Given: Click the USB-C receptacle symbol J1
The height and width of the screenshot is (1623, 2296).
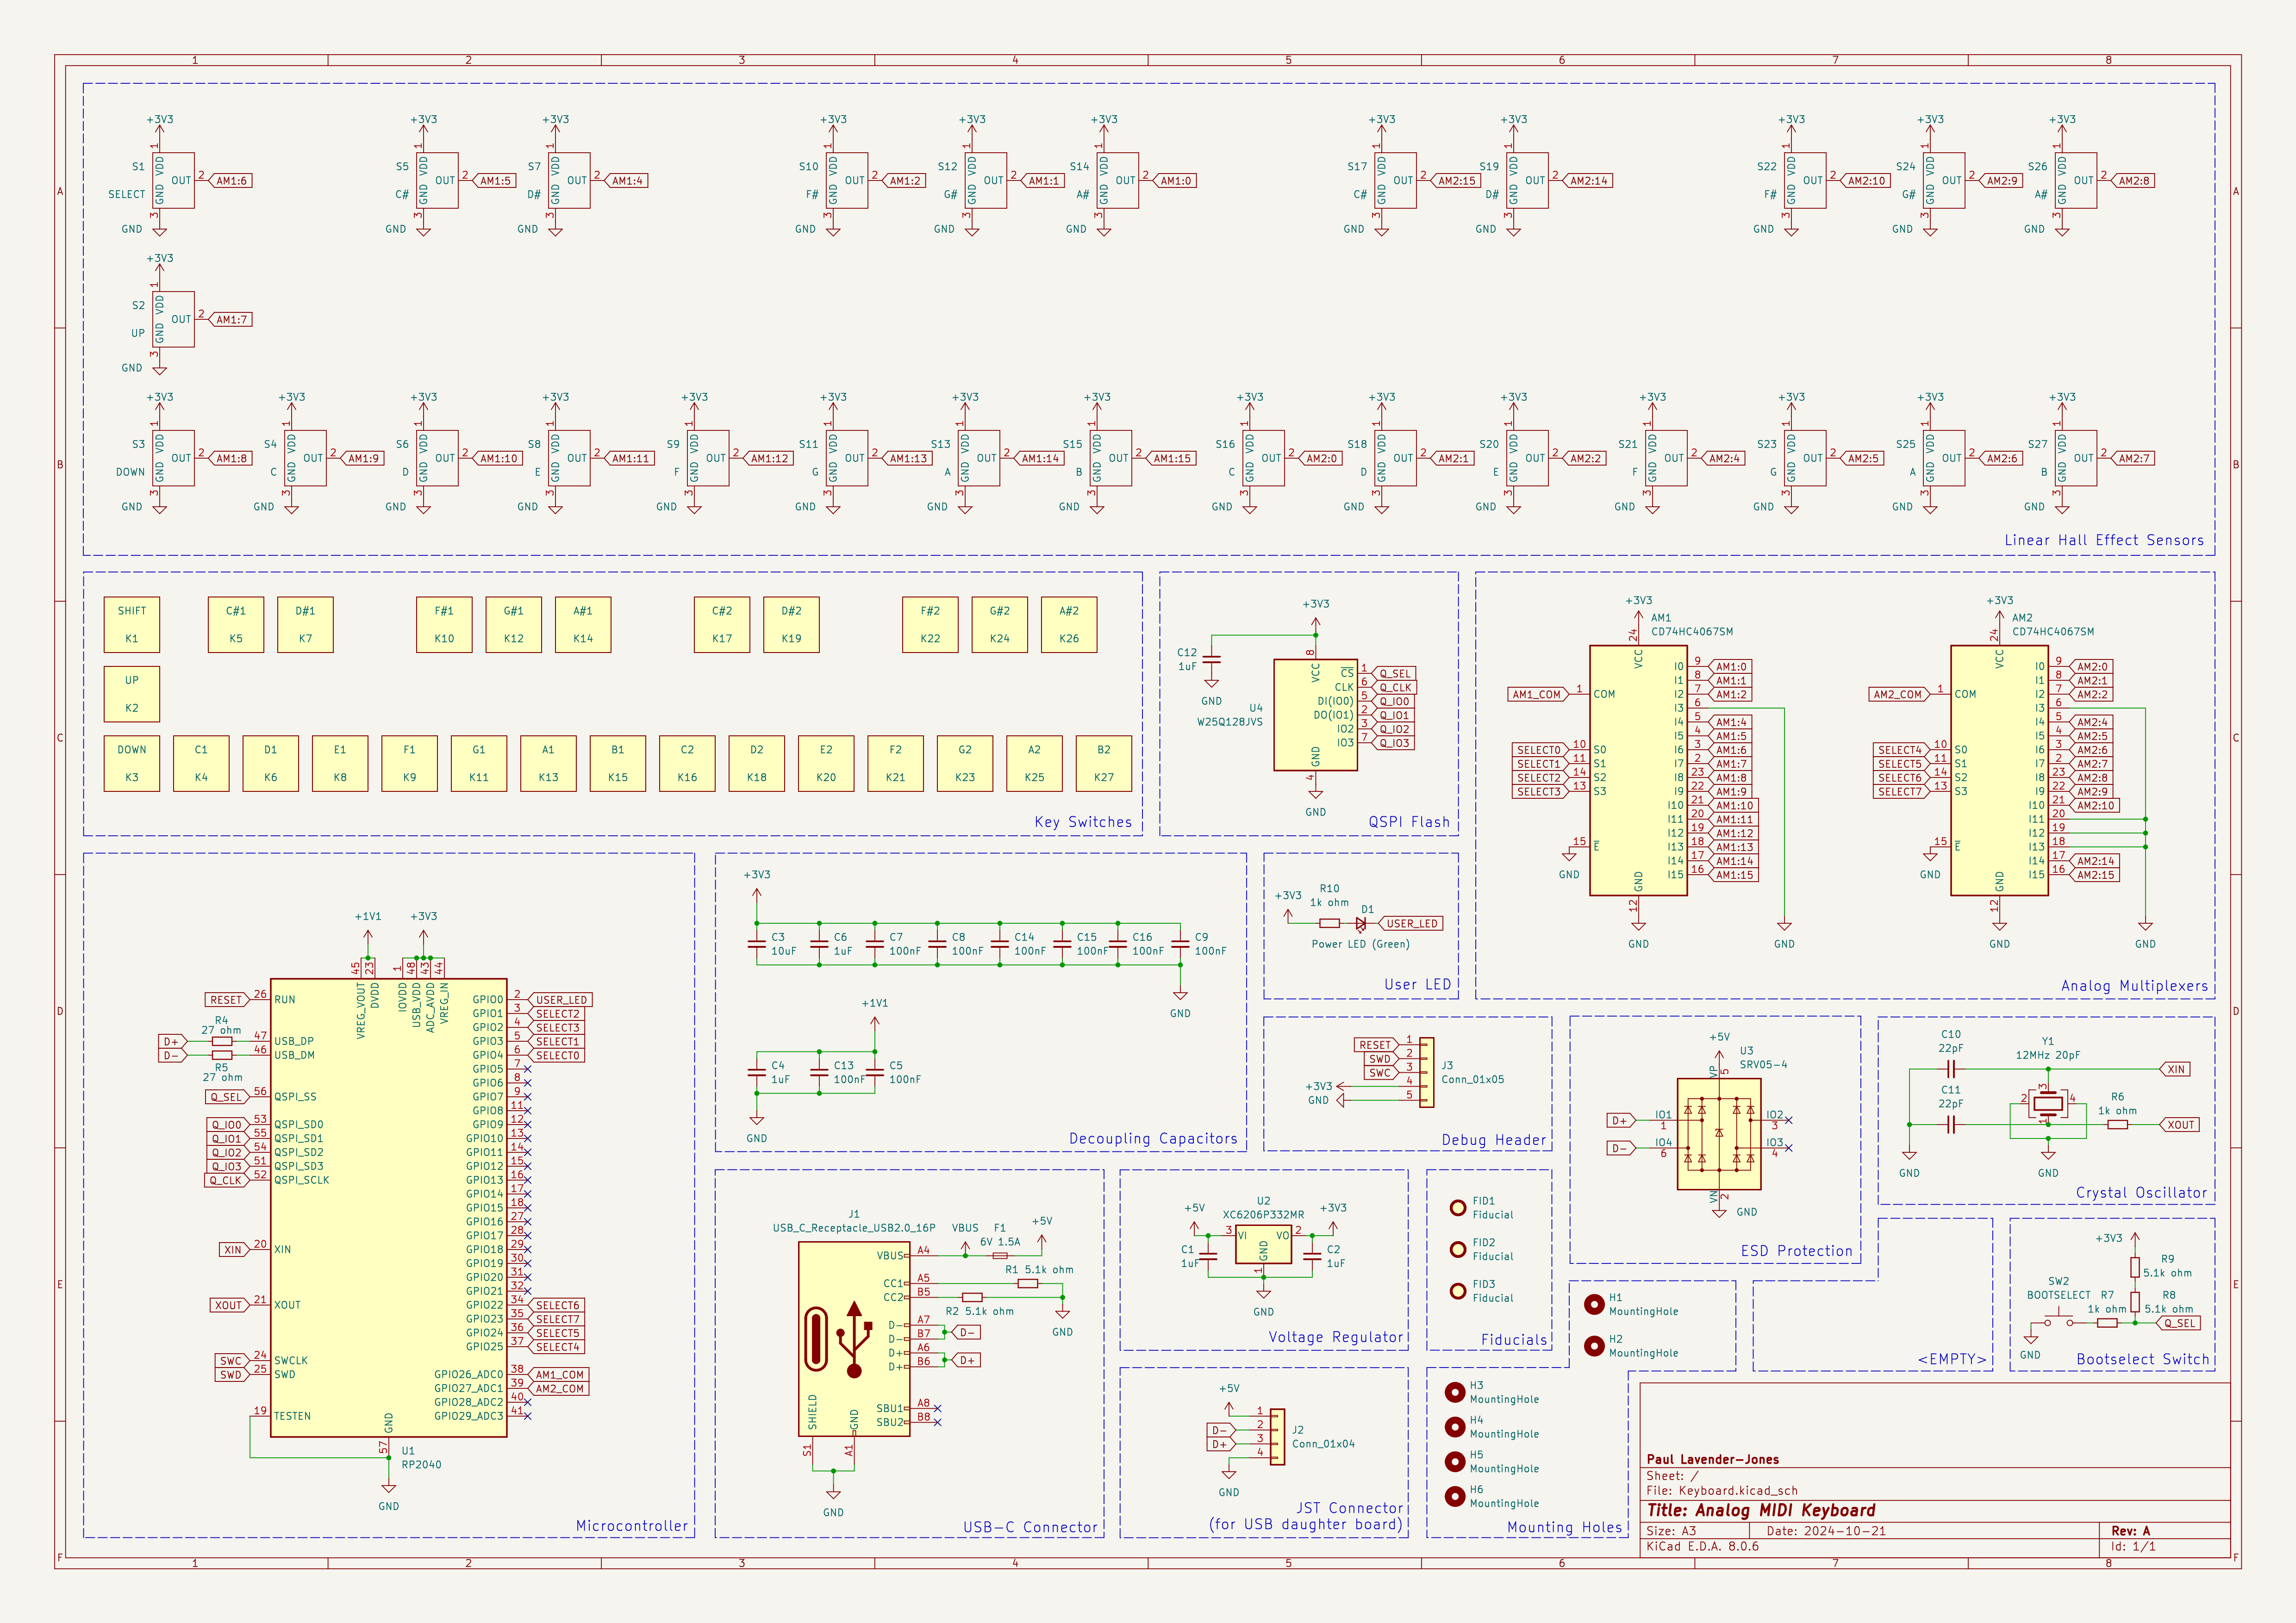Looking at the screenshot, I should tap(852, 1340).
